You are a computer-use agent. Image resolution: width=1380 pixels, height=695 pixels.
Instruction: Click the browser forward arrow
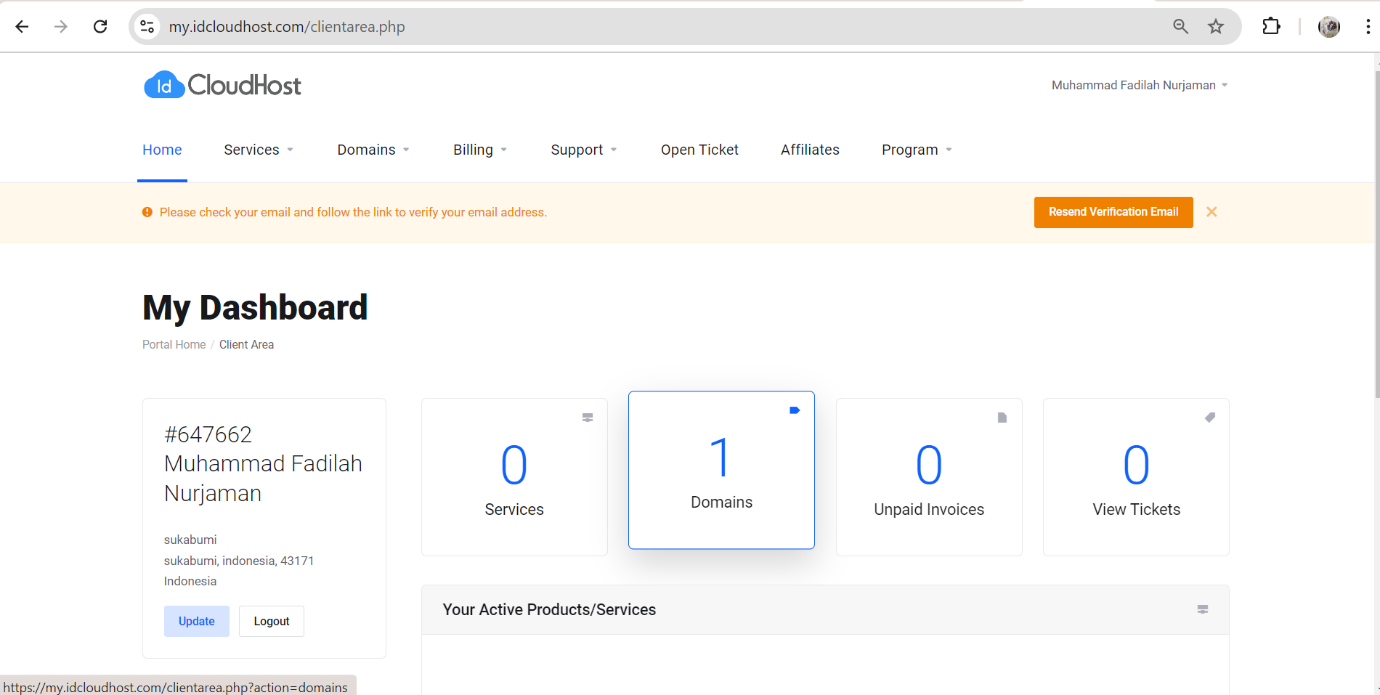[x=61, y=27]
